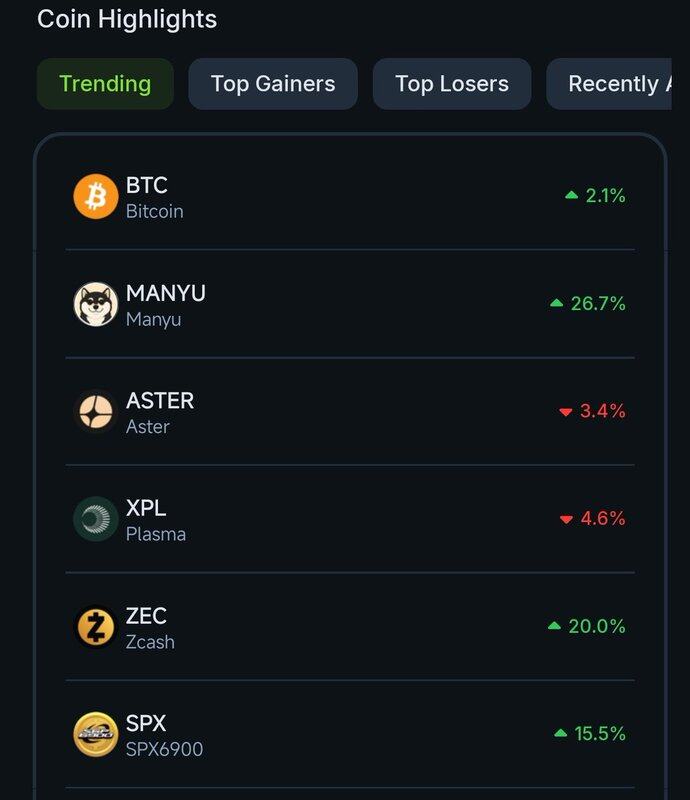The height and width of the screenshot is (800, 690).
Task: Click Aster's 3.4% loss value
Action: coord(593,411)
